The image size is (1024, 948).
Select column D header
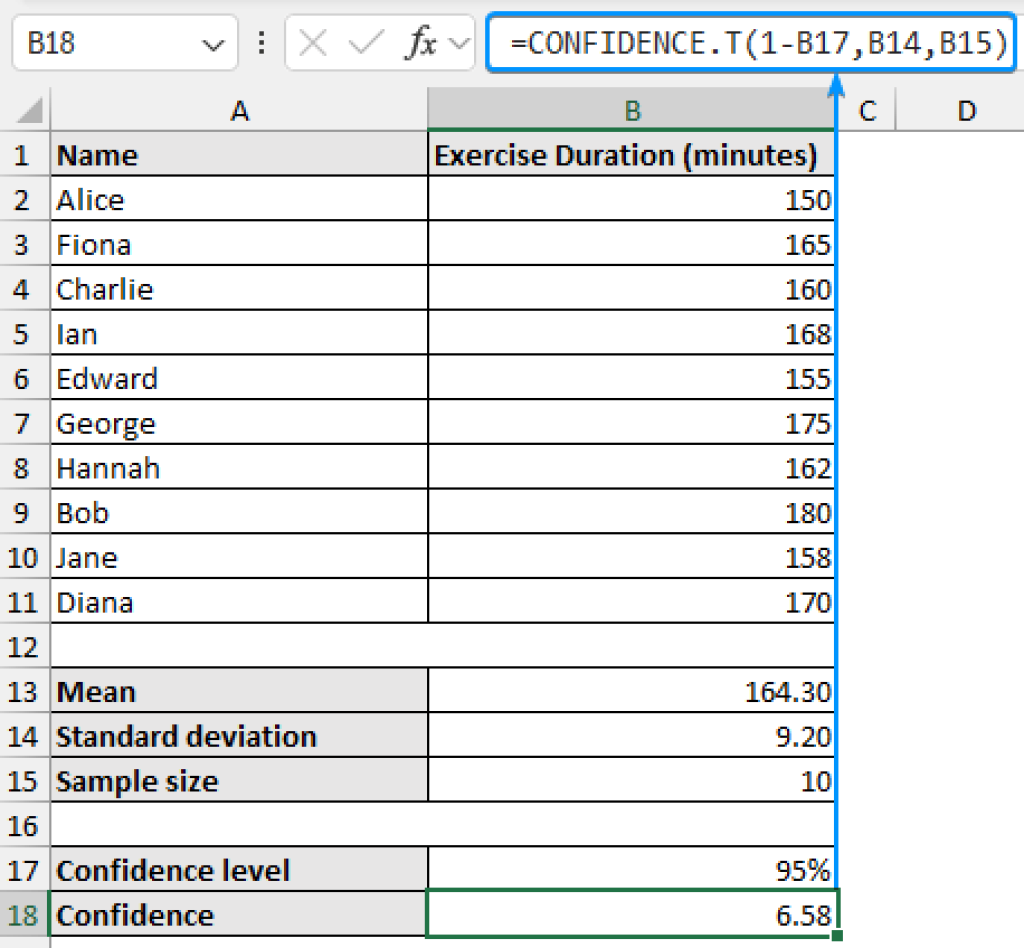point(966,111)
